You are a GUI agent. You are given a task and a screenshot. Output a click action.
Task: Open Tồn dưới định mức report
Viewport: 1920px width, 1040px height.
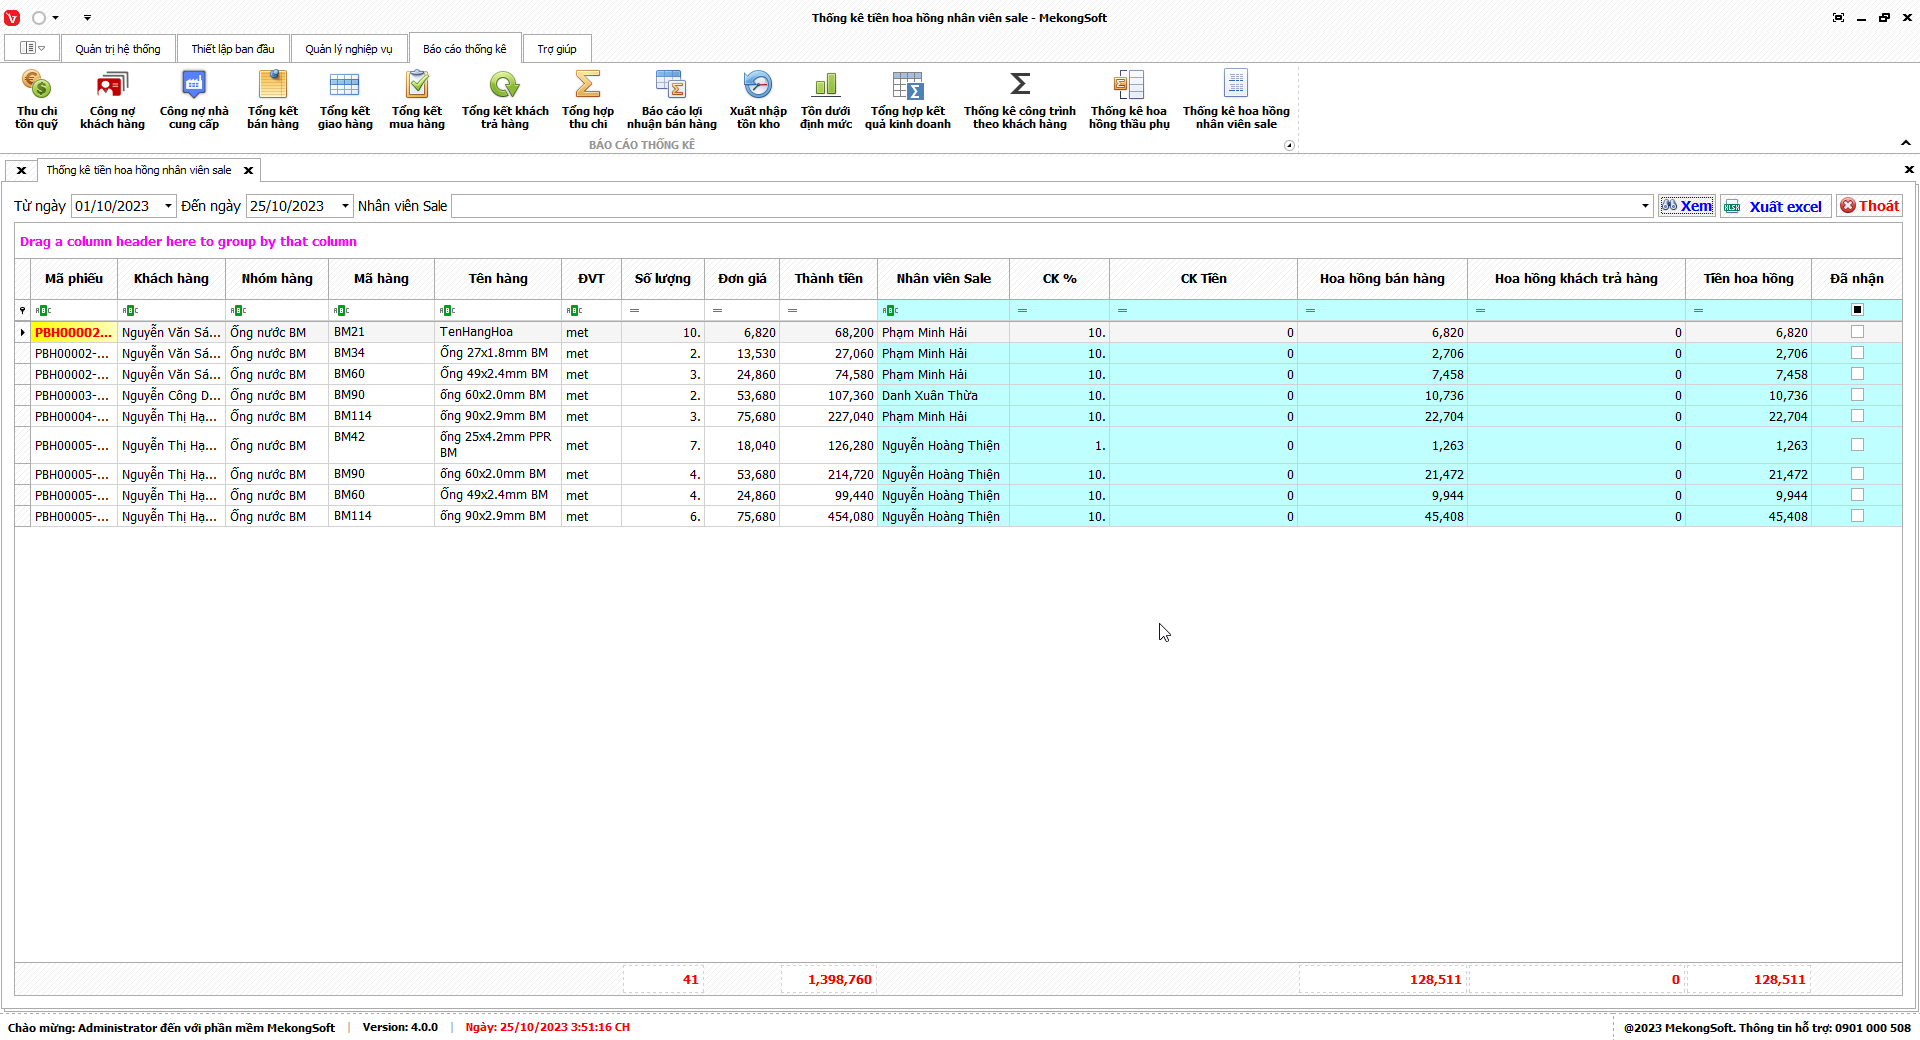826,99
